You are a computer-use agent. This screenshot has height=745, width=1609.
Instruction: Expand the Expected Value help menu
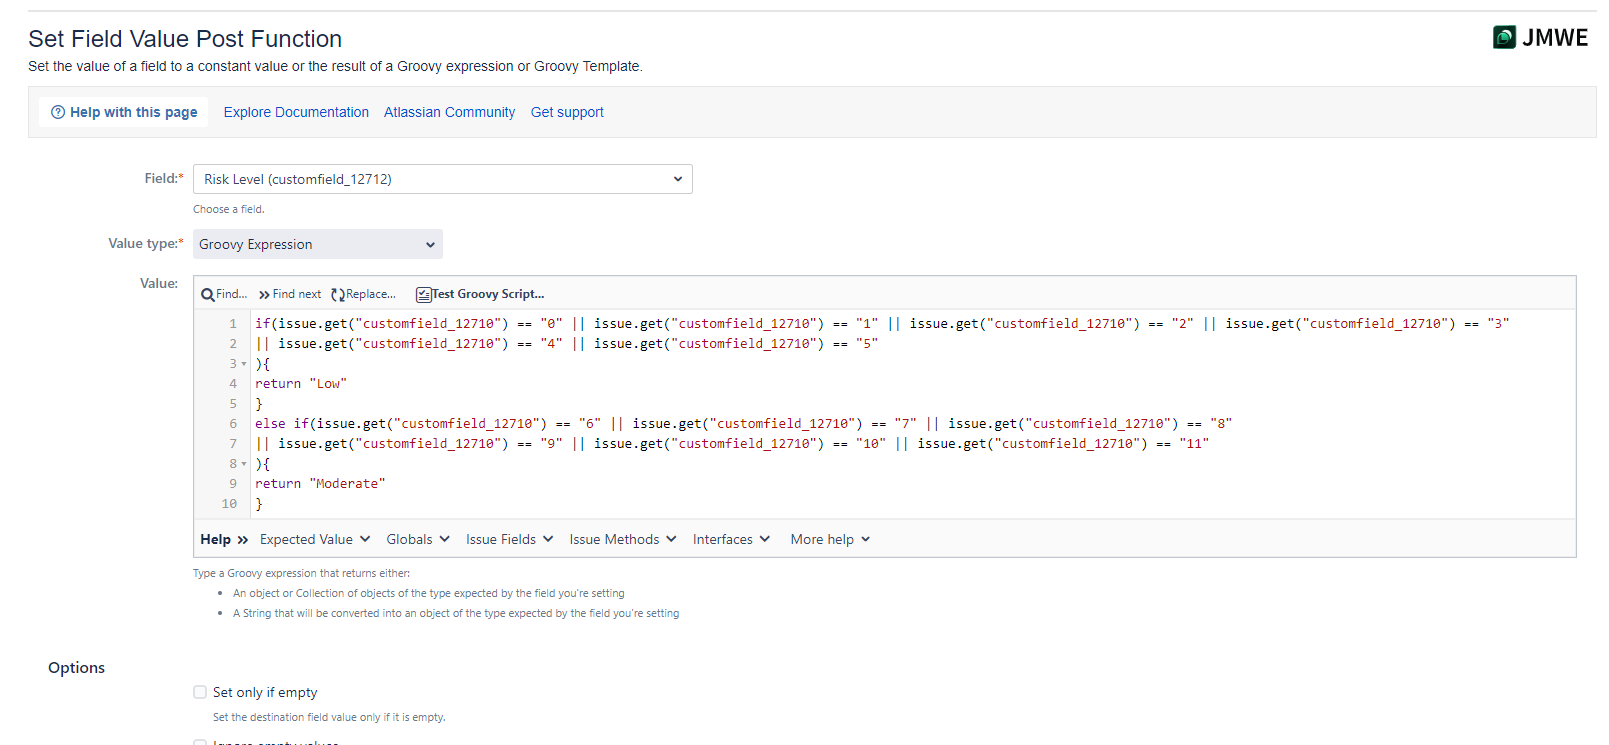tap(315, 539)
